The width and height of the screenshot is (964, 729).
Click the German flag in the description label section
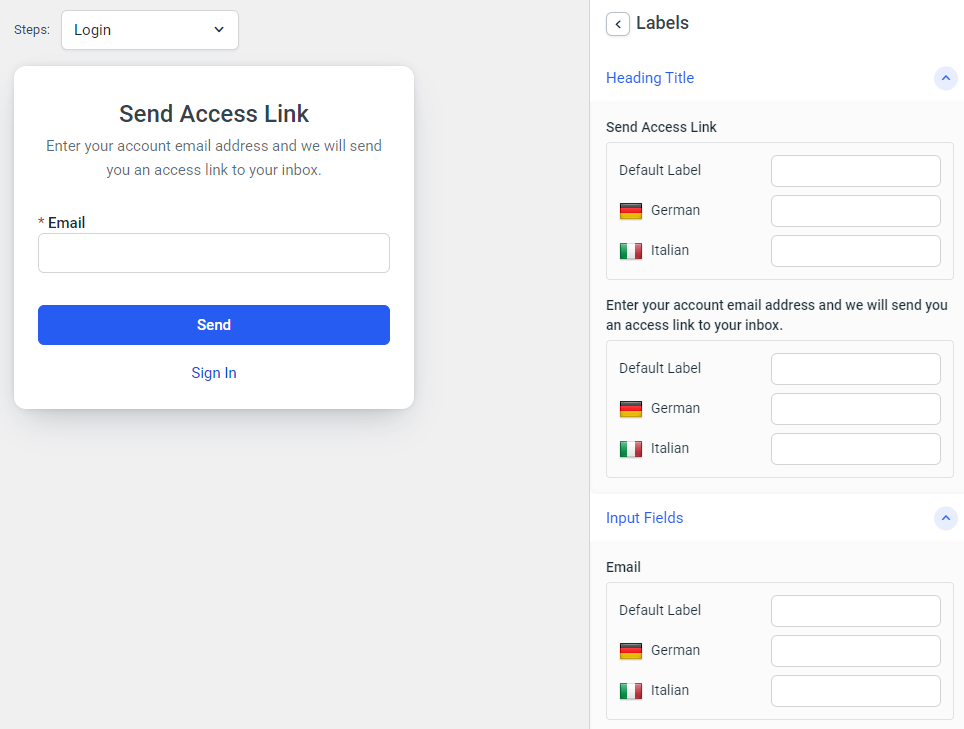631,408
